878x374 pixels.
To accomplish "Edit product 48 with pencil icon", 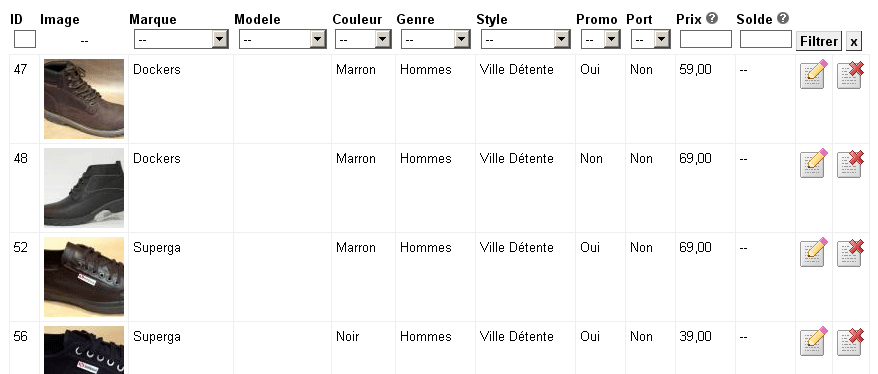I will coord(814,163).
